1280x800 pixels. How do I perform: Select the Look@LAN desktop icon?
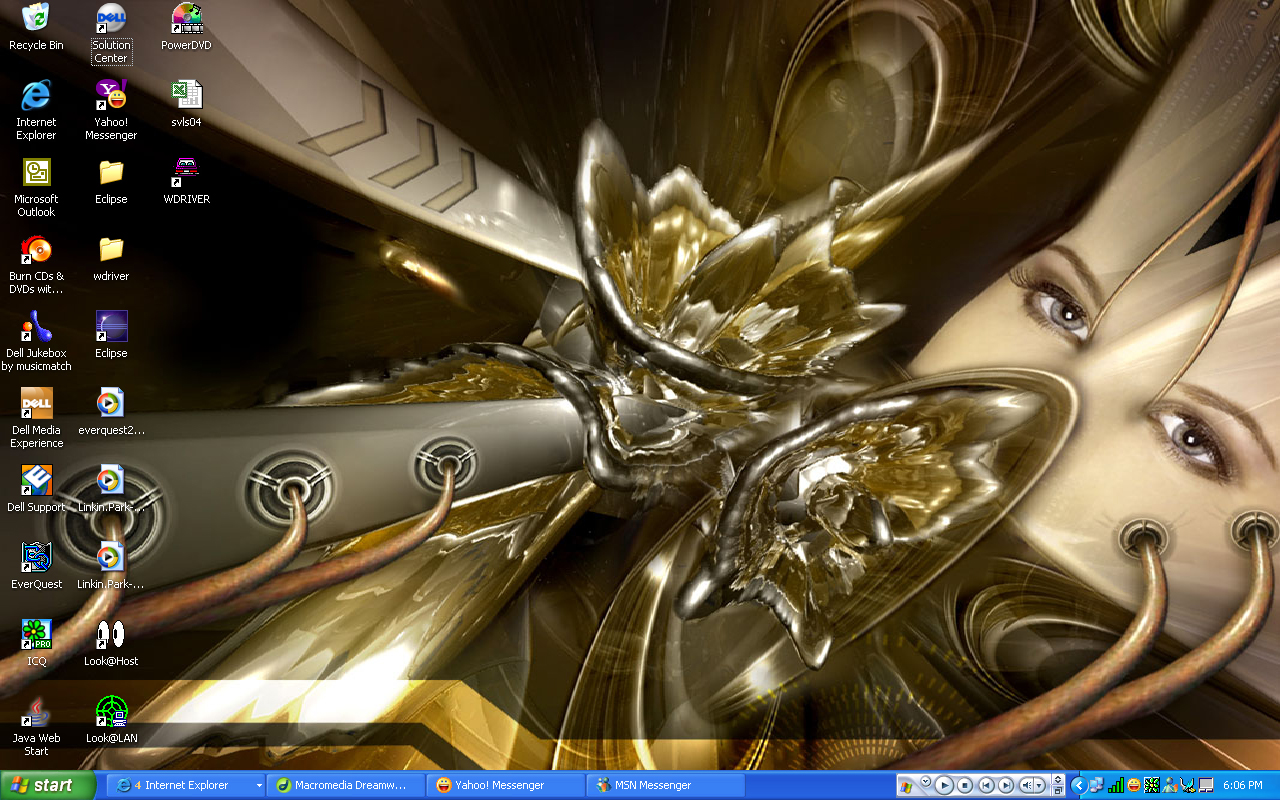click(111, 720)
